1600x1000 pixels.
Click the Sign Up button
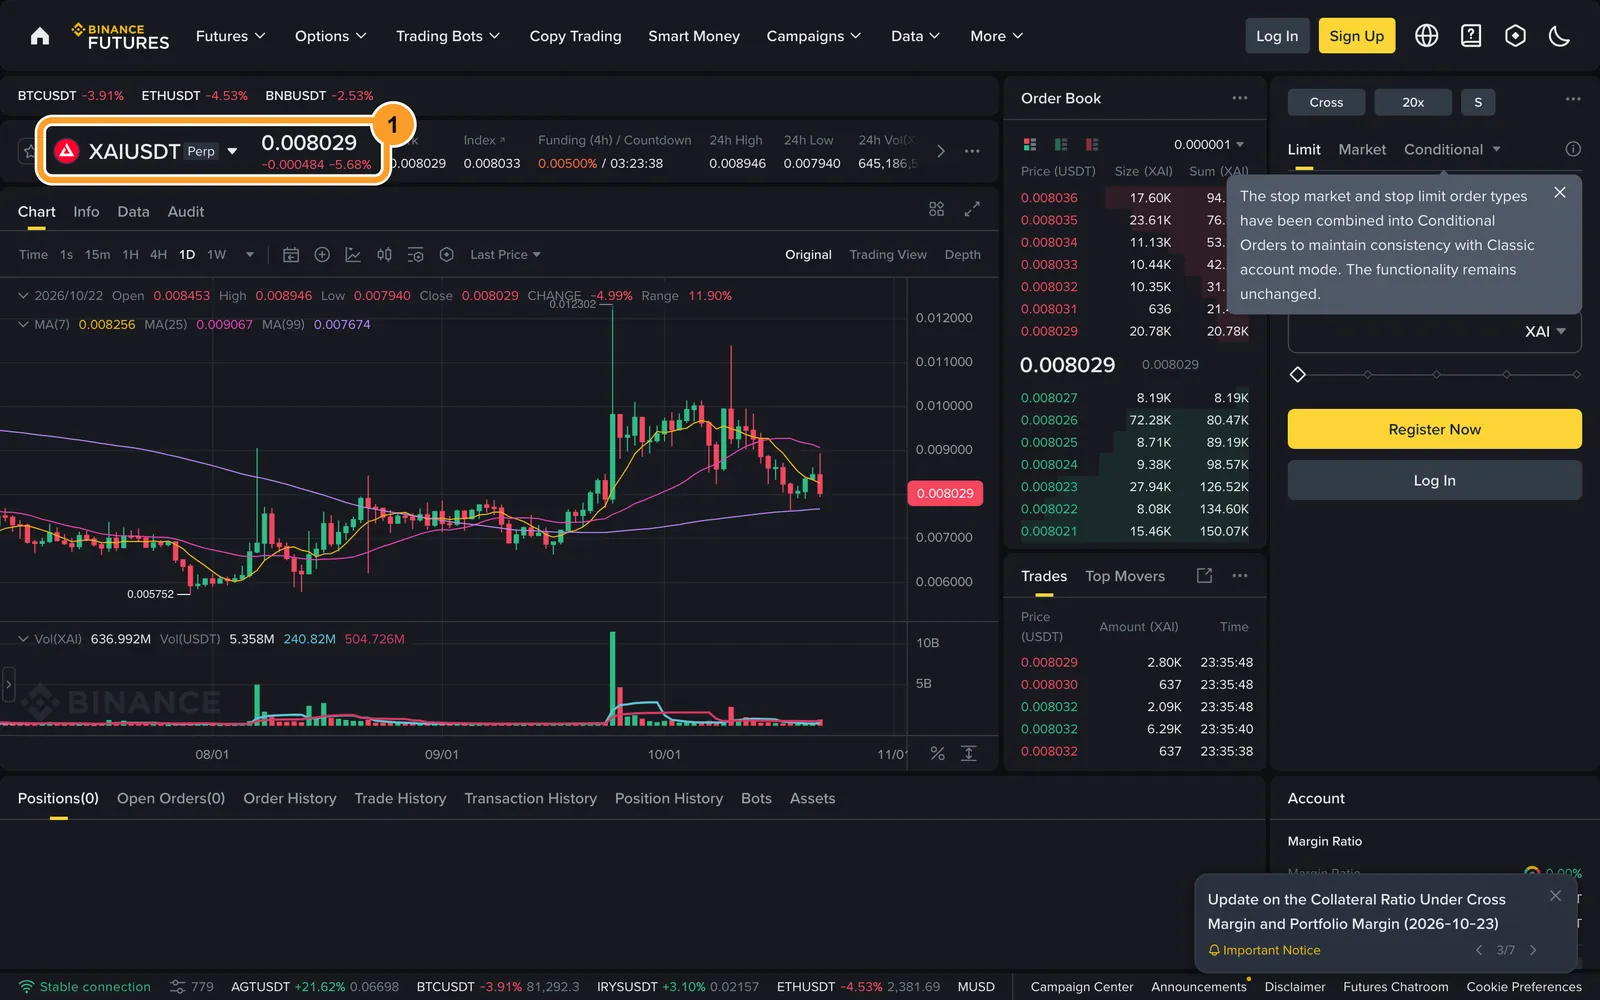point(1357,36)
